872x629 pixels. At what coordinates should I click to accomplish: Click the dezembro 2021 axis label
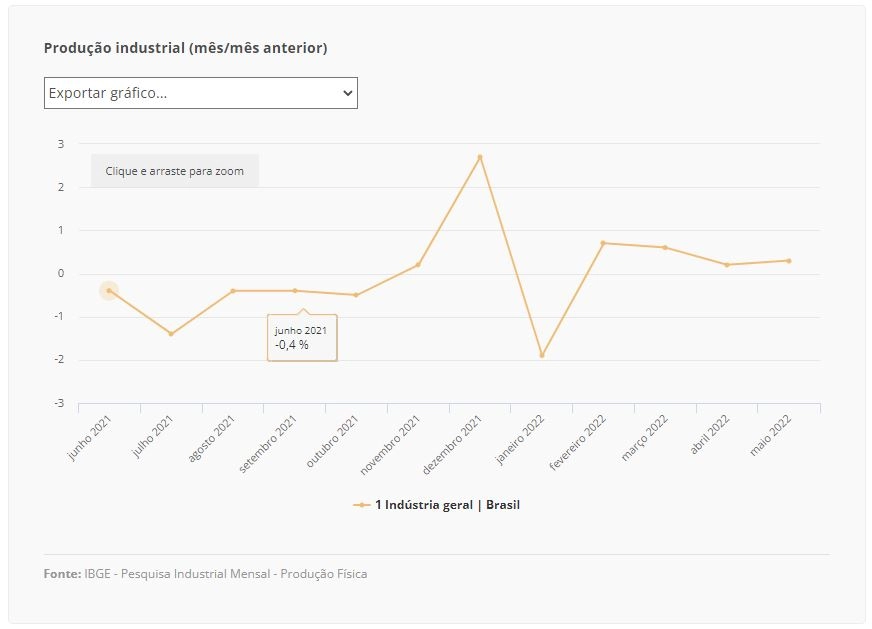(x=452, y=445)
